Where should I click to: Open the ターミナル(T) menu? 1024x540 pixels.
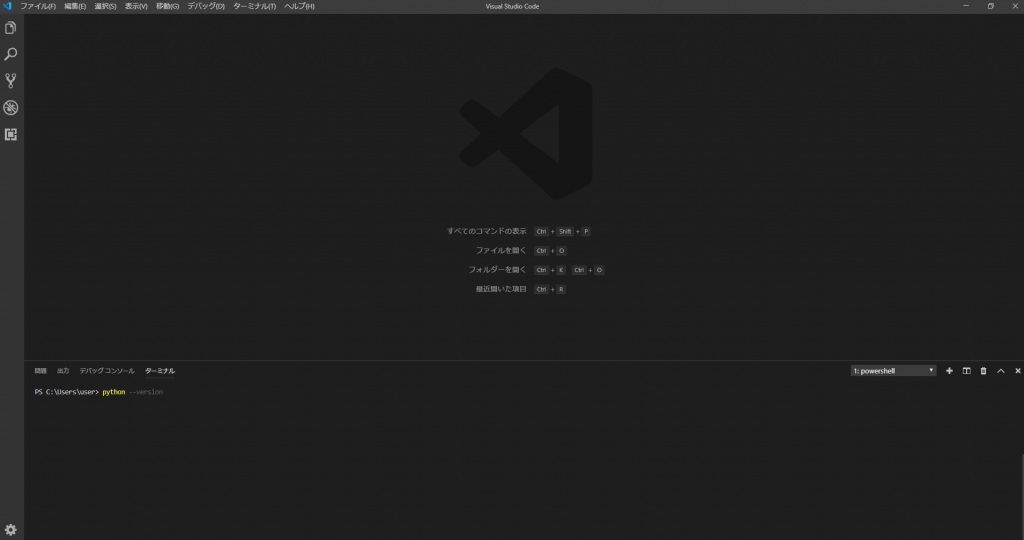click(x=254, y=6)
